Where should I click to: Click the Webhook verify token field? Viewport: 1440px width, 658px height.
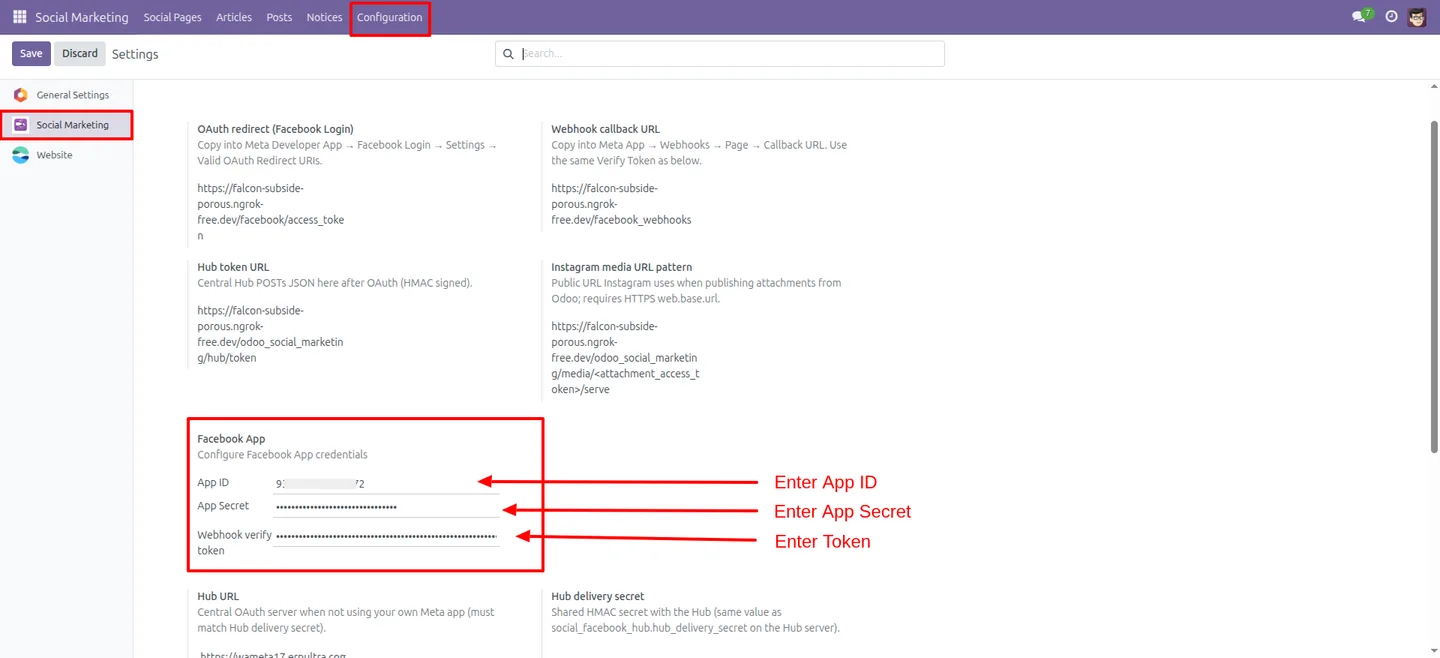pos(386,536)
